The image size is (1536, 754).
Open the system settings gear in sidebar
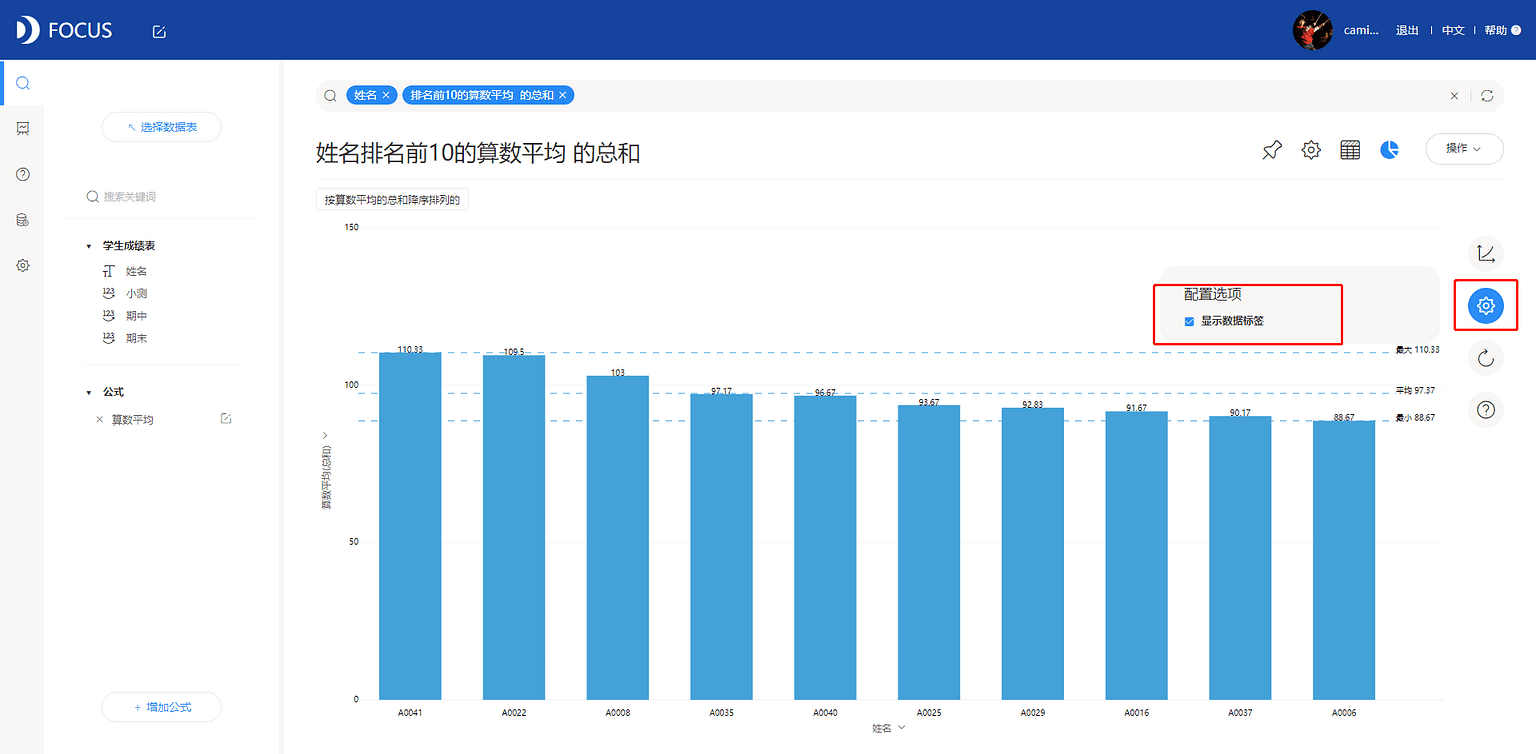pyautogui.click(x=22, y=265)
